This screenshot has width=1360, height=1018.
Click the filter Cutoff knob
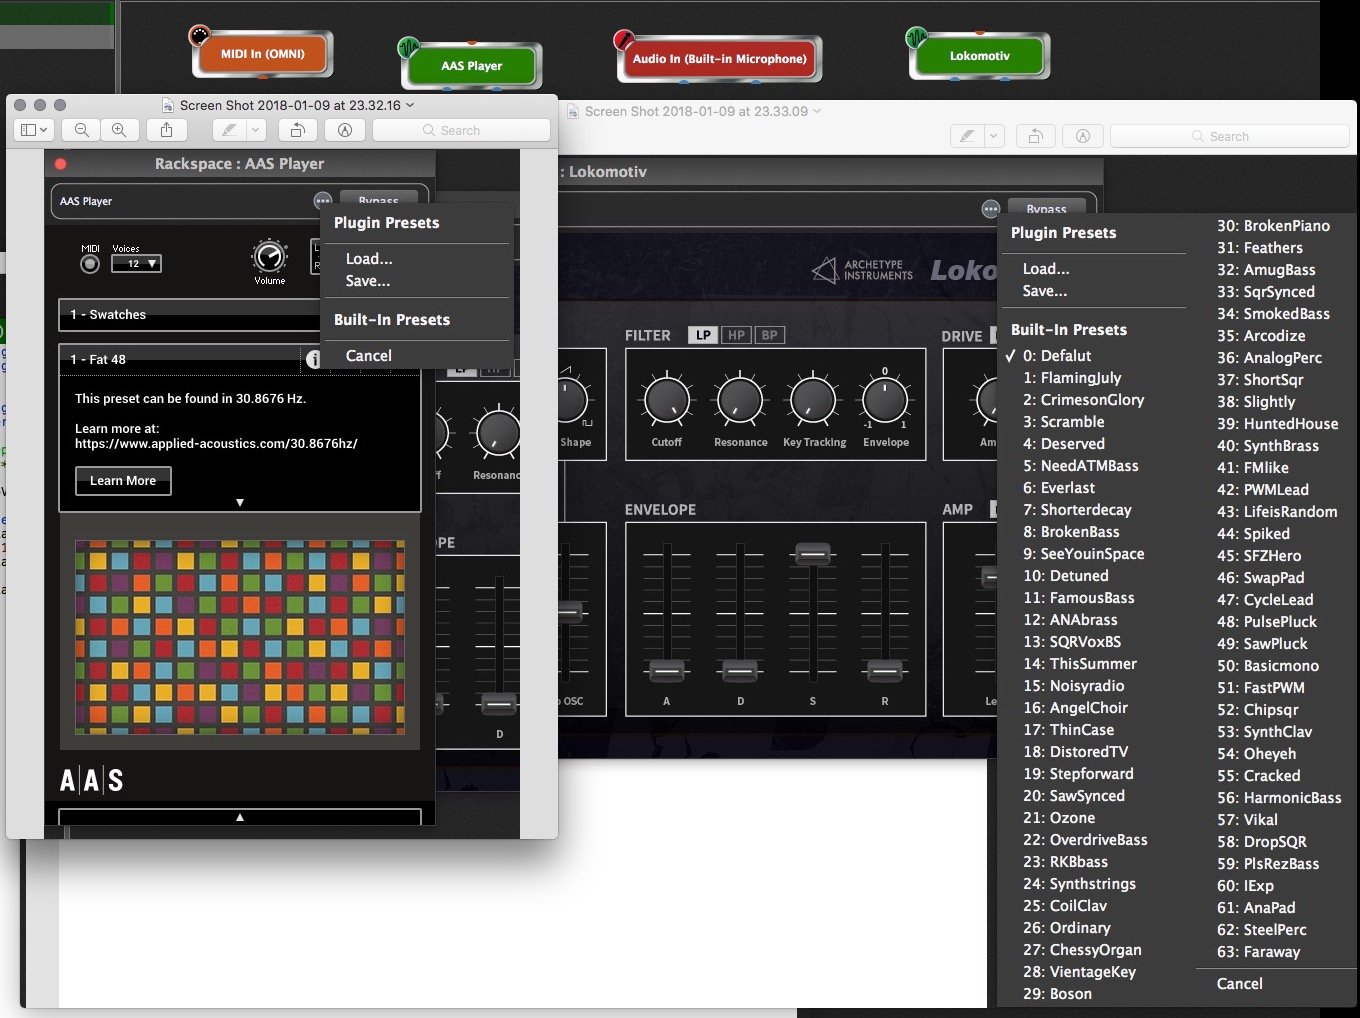[x=666, y=400]
